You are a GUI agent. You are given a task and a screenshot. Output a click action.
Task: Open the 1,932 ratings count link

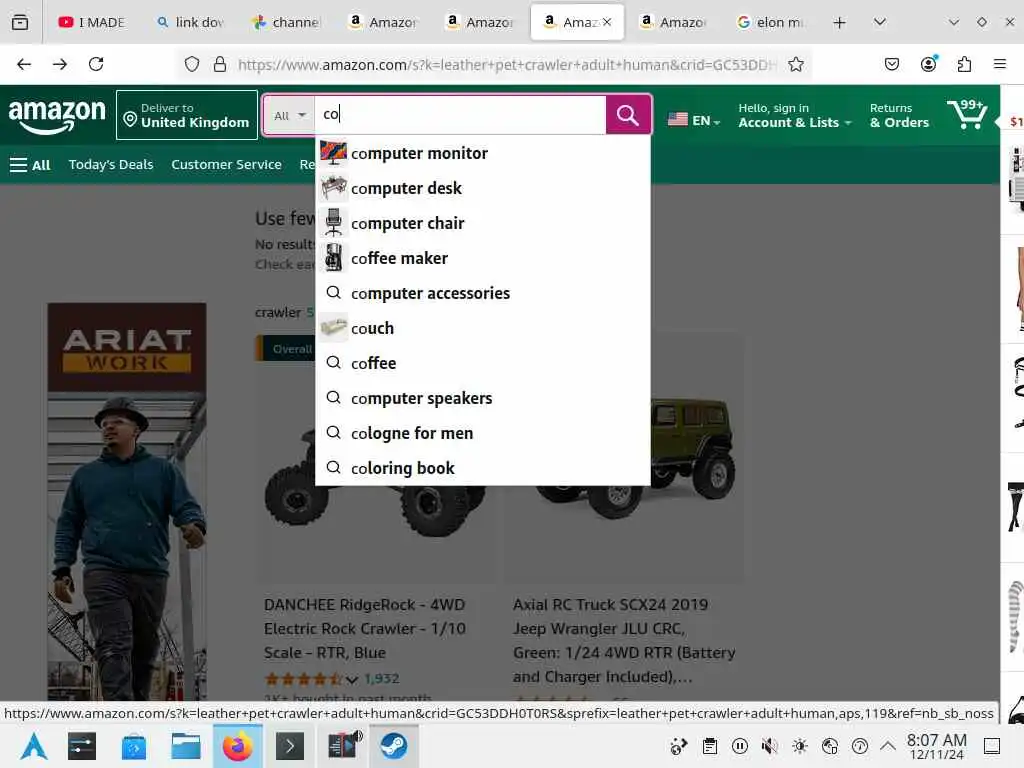[x=381, y=679]
